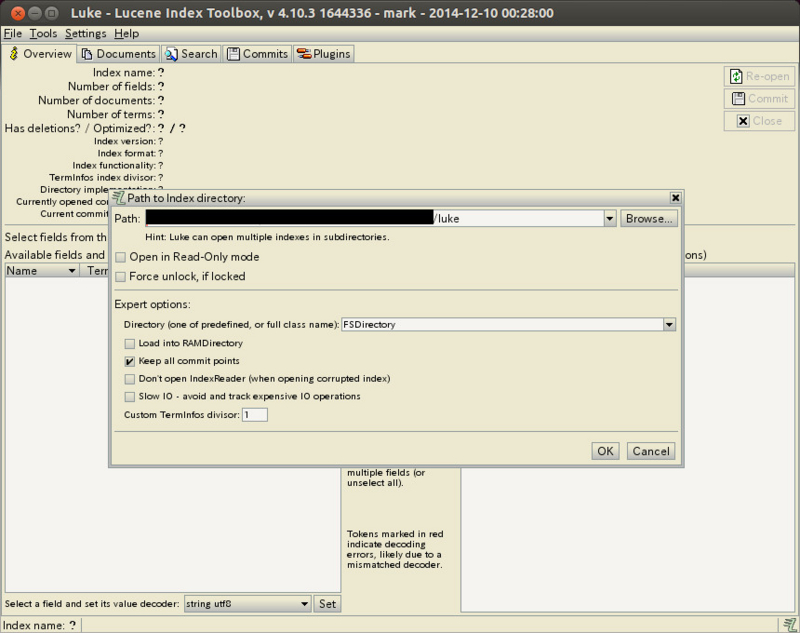Switch to the Commits tab
This screenshot has height=633, width=800.
click(258, 54)
